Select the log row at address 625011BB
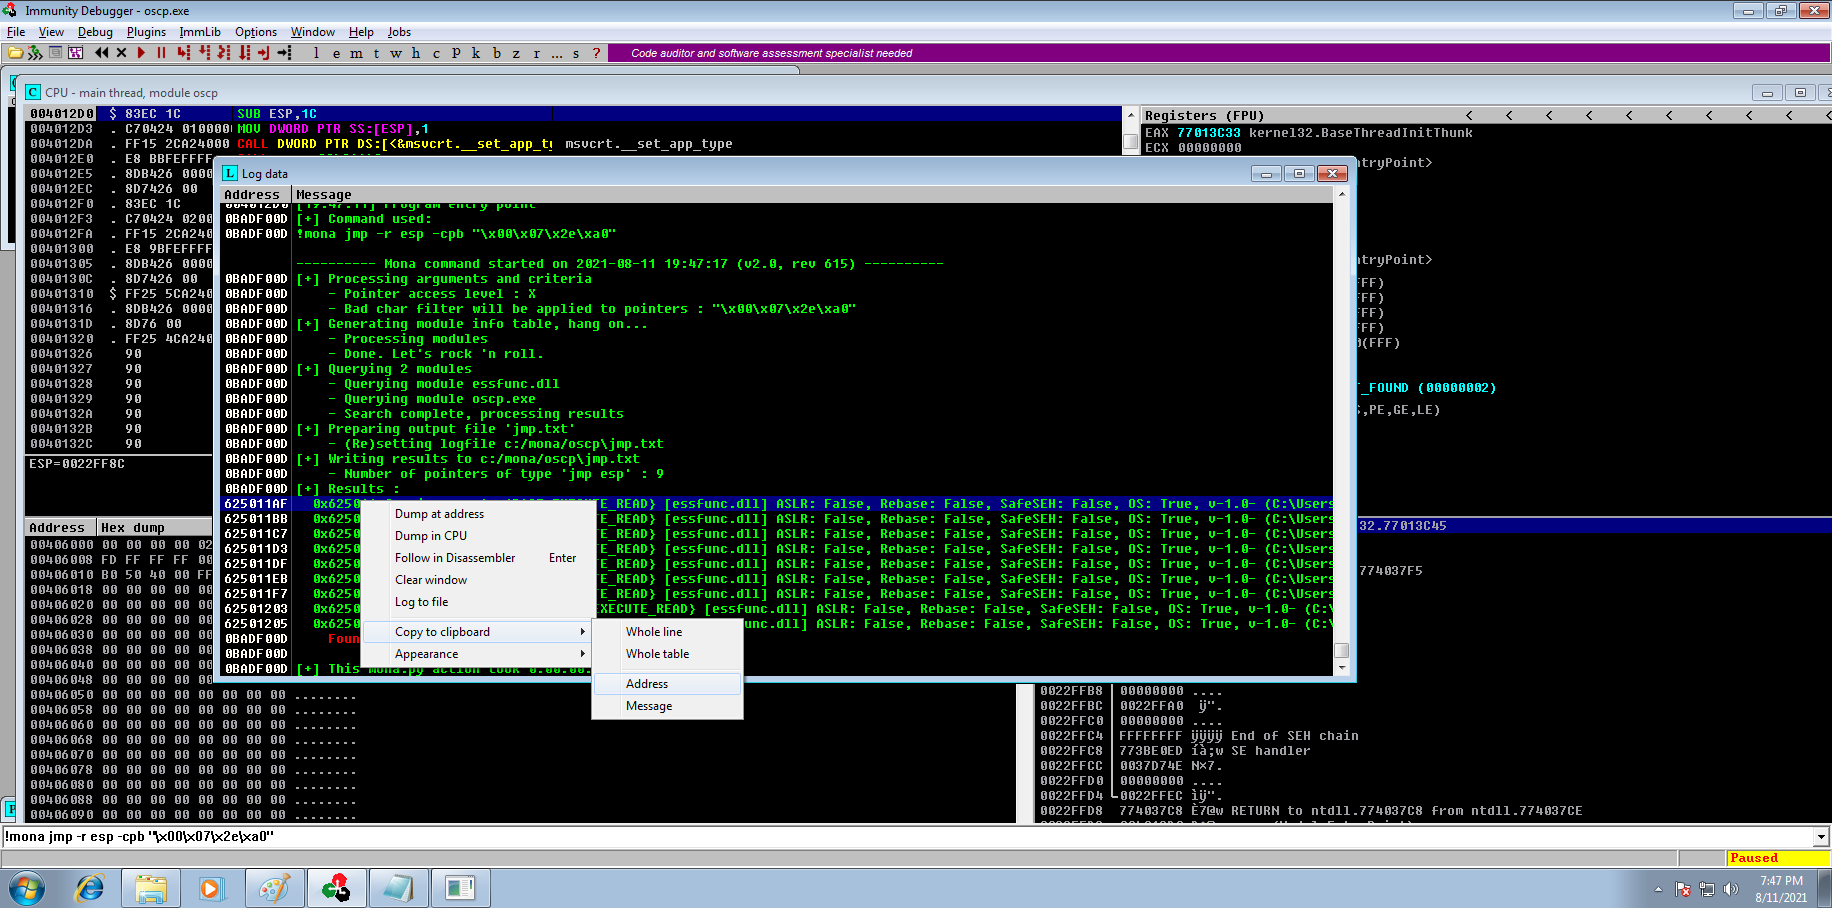This screenshot has height=908, width=1832. tap(777, 519)
